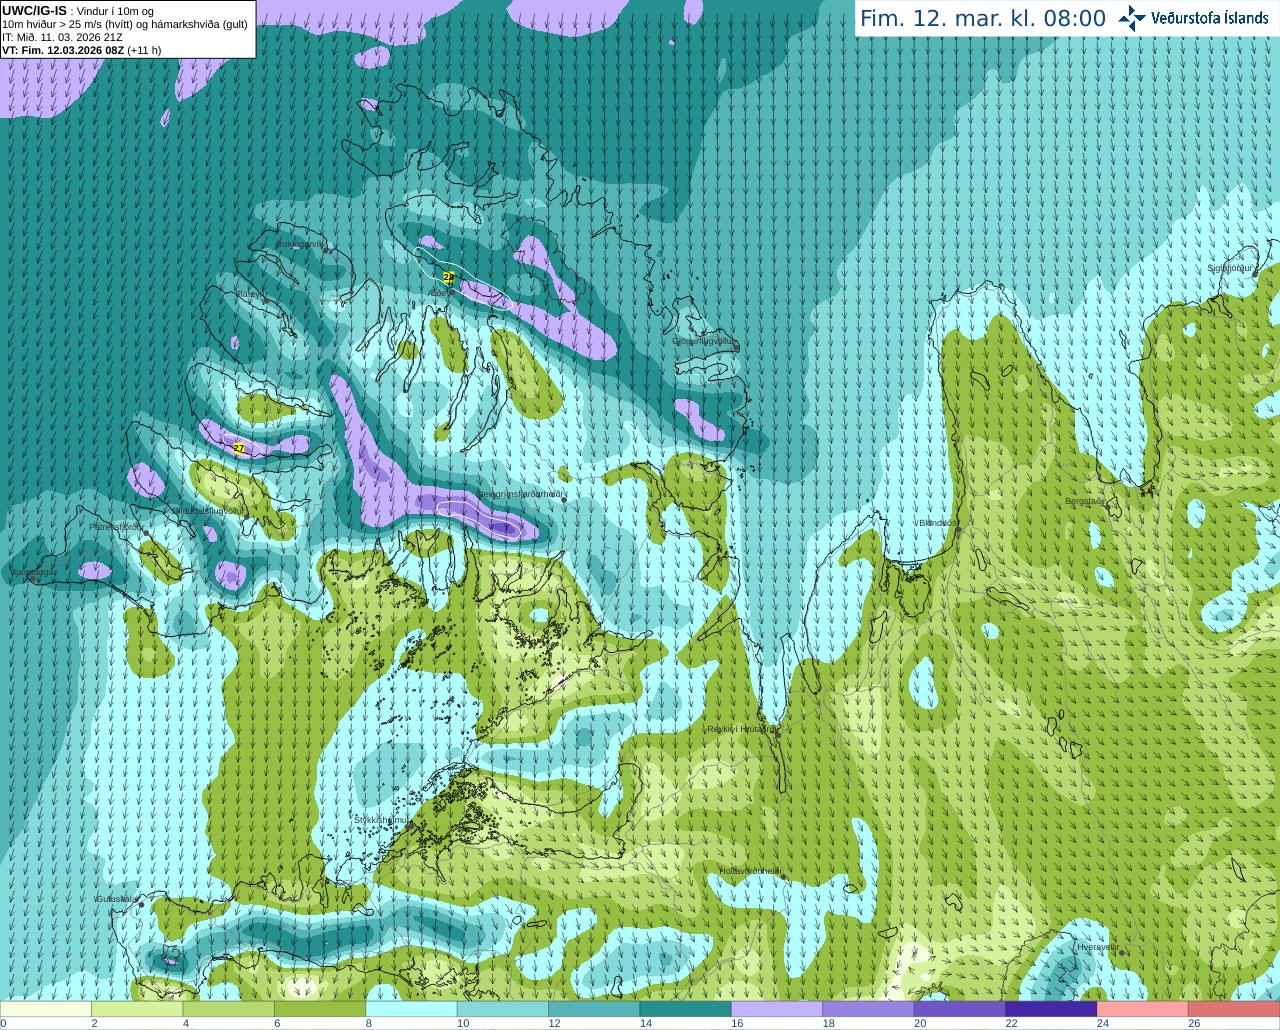This screenshot has width=1280, height=1030.
Task: Click the 24–26 m/s light pink legend swatch
Action: pyautogui.click(x=1142, y=1009)
